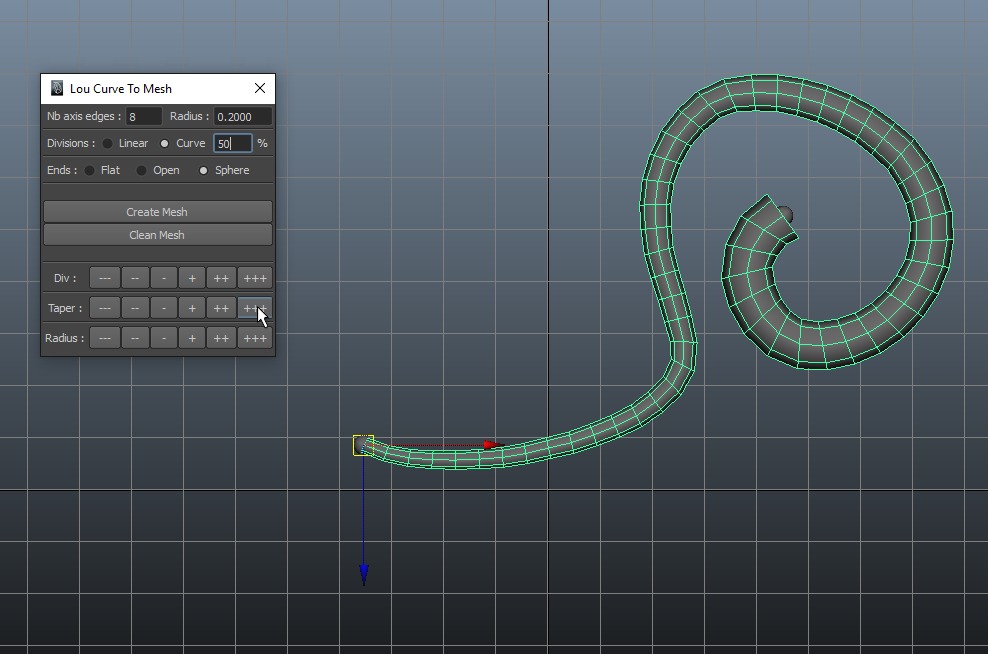Choose Flat ends option
Screen dimensions: 988x654
click(90, 170)
